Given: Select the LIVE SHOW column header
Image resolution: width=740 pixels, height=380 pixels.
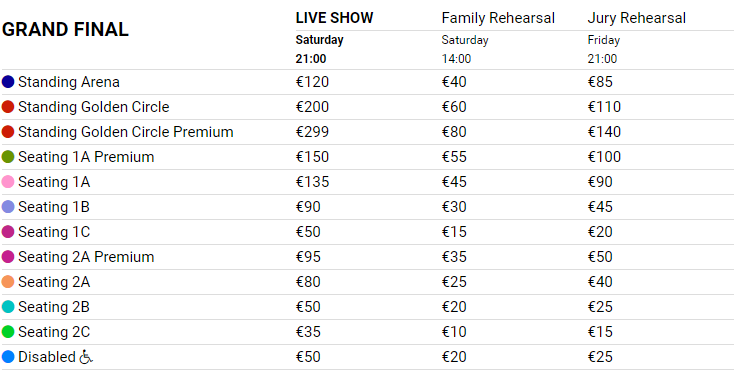Looking at the screenshot, I should 334,18.
